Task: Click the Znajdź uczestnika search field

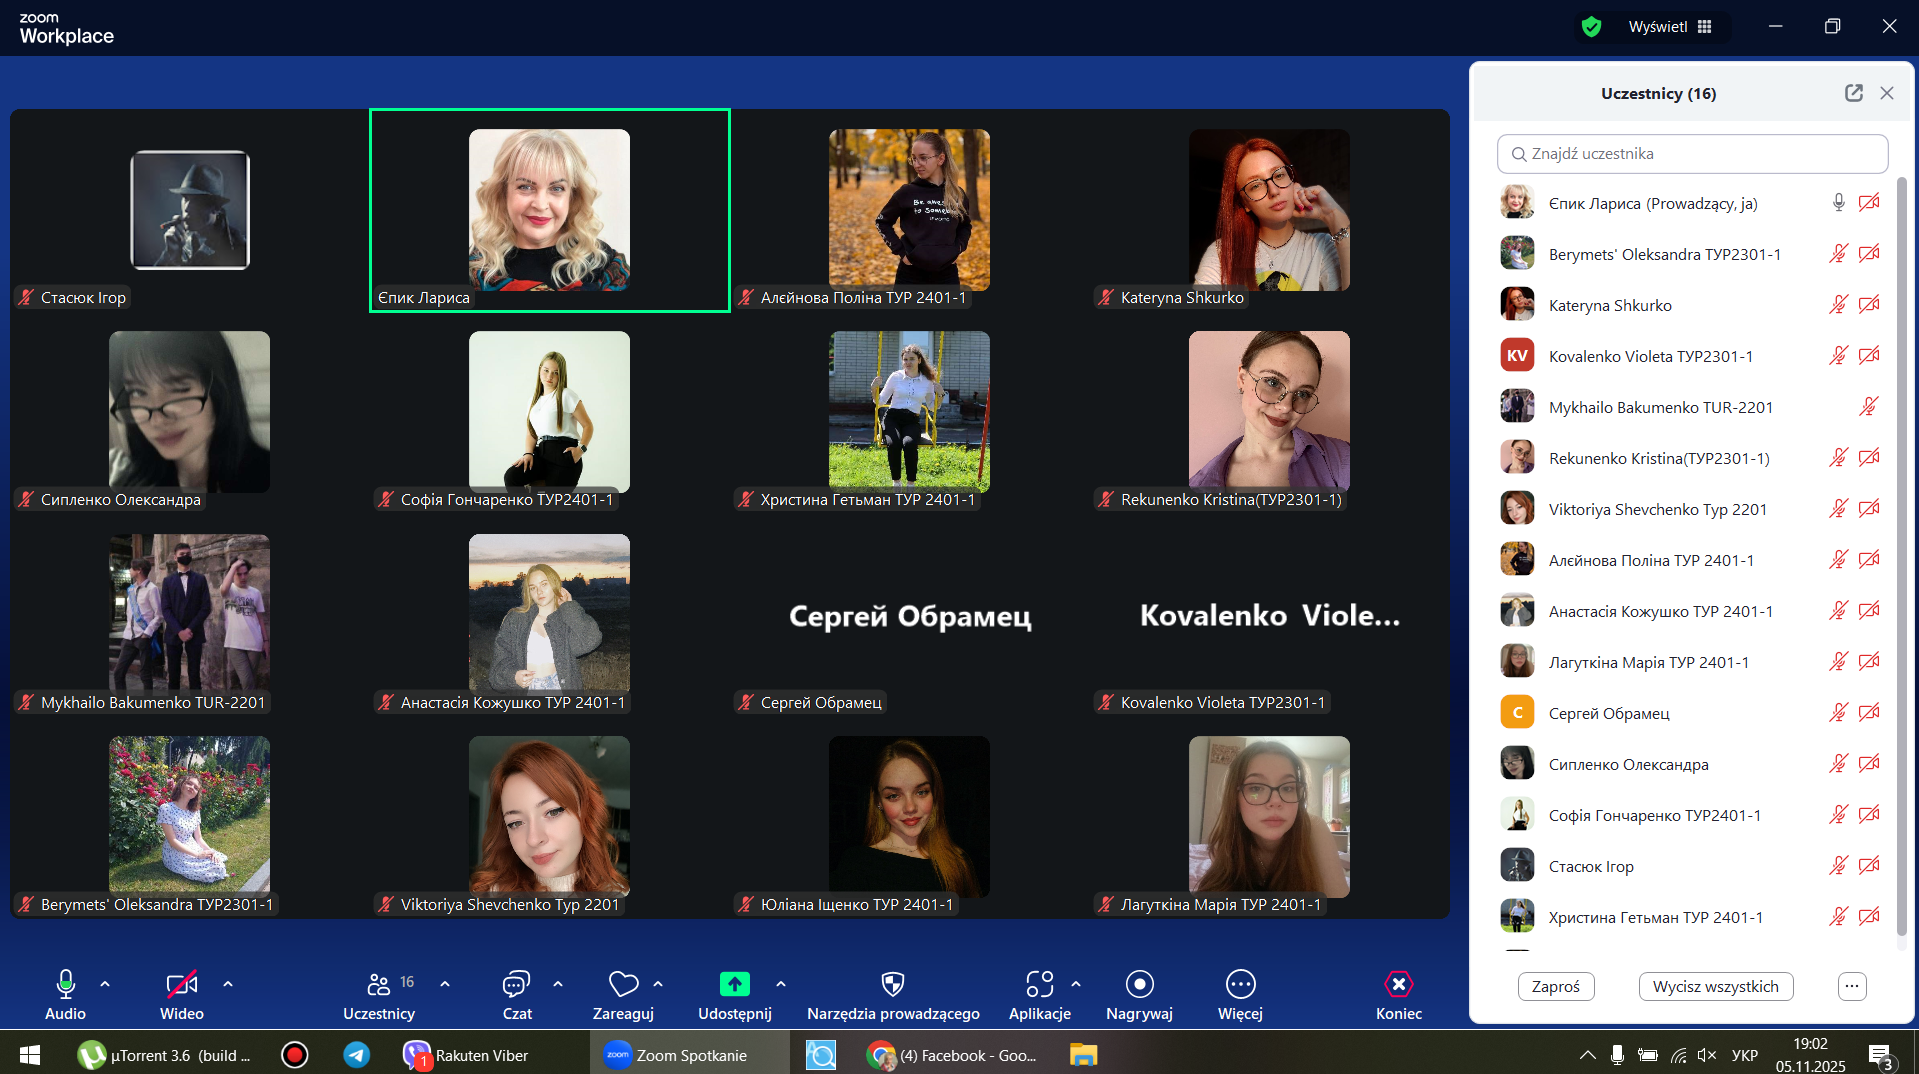Action: 1692,154
